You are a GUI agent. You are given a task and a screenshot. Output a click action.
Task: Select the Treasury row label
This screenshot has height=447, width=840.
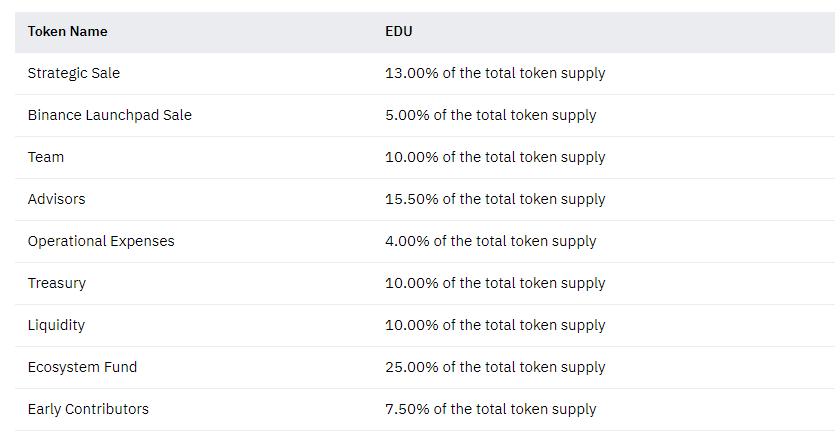tap(57, 283)
